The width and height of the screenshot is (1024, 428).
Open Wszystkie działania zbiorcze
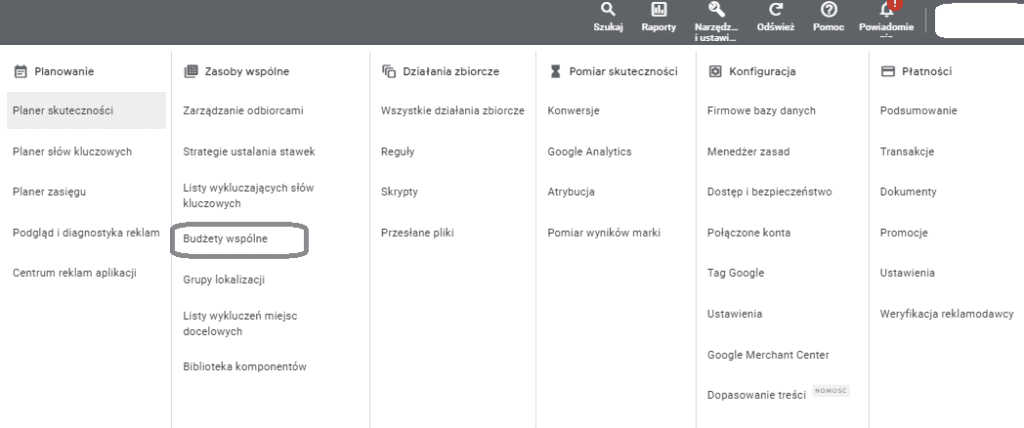[x=453, y=110]
